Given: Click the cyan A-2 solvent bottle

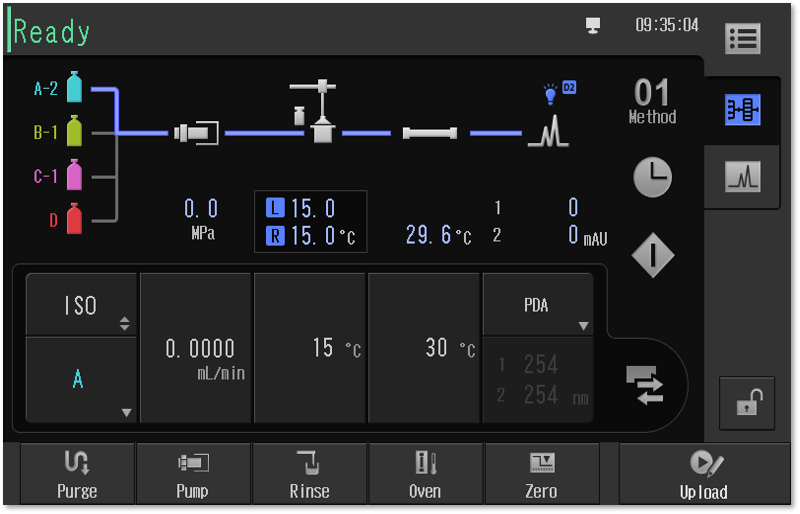Looking at the screenshot, I should click(74, 88).
